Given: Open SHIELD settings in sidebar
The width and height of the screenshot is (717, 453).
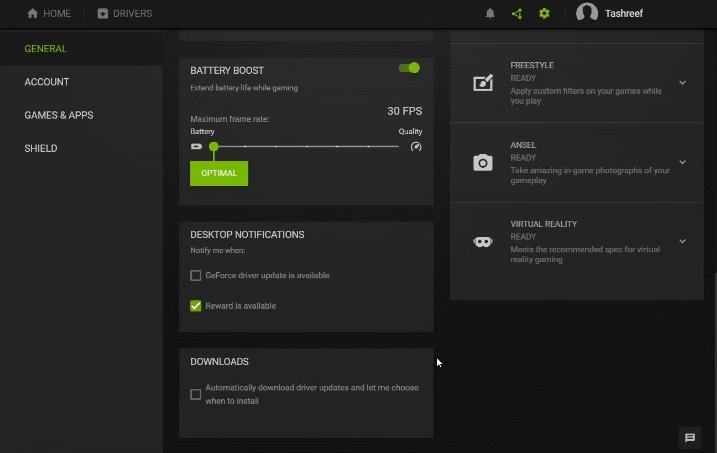Looking at the screenshot, I should coord(41,149).
